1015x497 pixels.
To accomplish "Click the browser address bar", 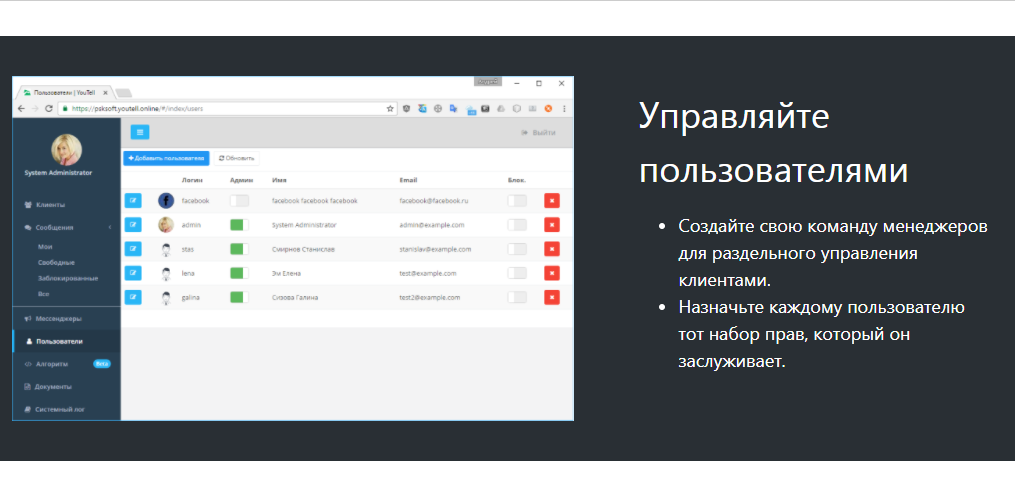I will pos(227,109).
